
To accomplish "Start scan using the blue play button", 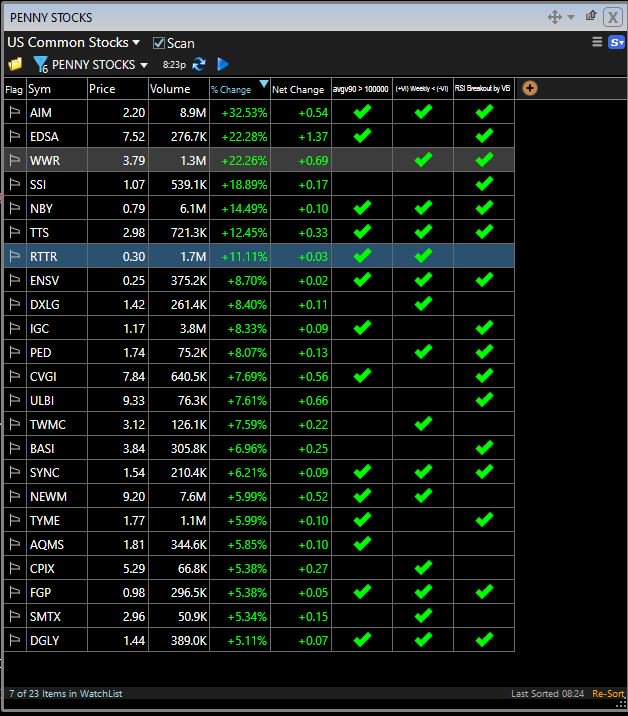I will click(223, 64).
